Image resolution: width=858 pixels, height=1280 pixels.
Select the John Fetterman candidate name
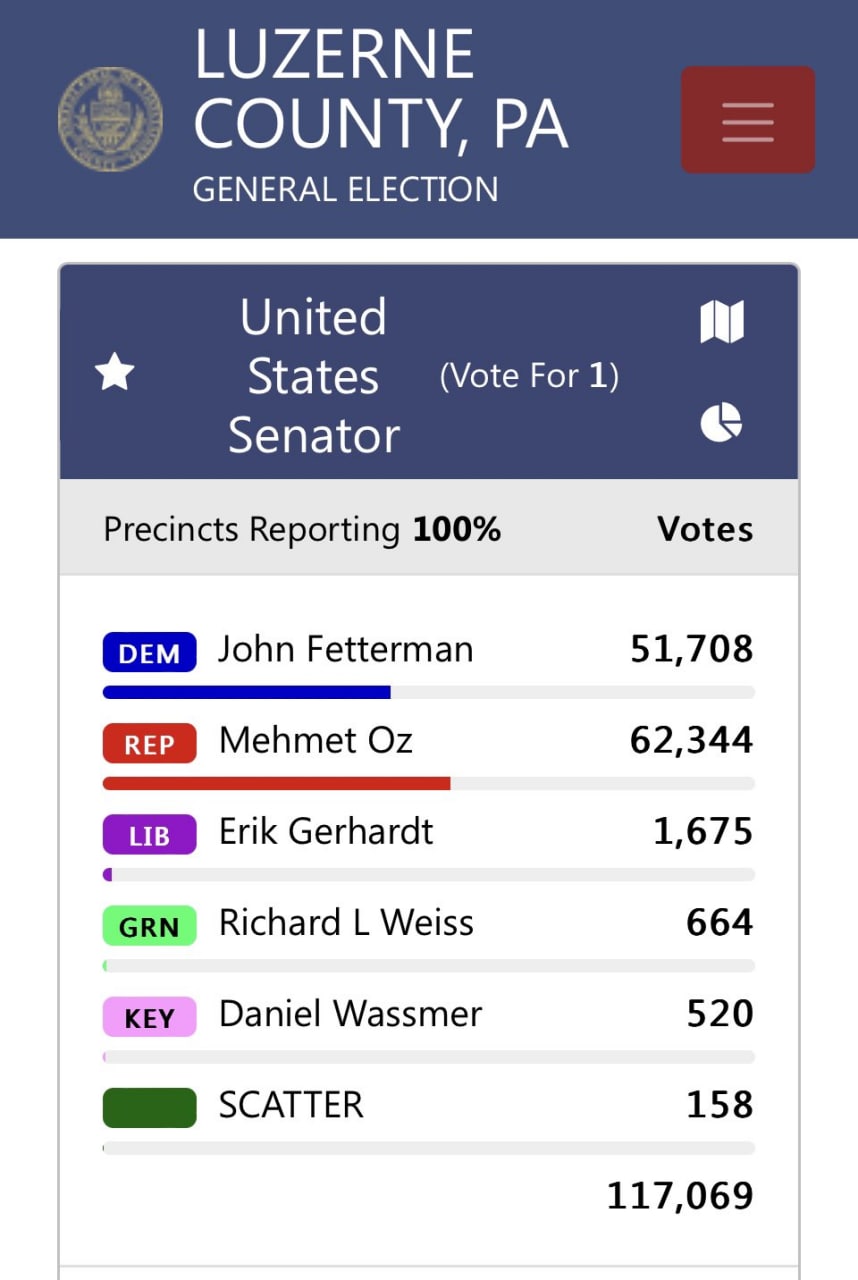(x=345, y=650)
